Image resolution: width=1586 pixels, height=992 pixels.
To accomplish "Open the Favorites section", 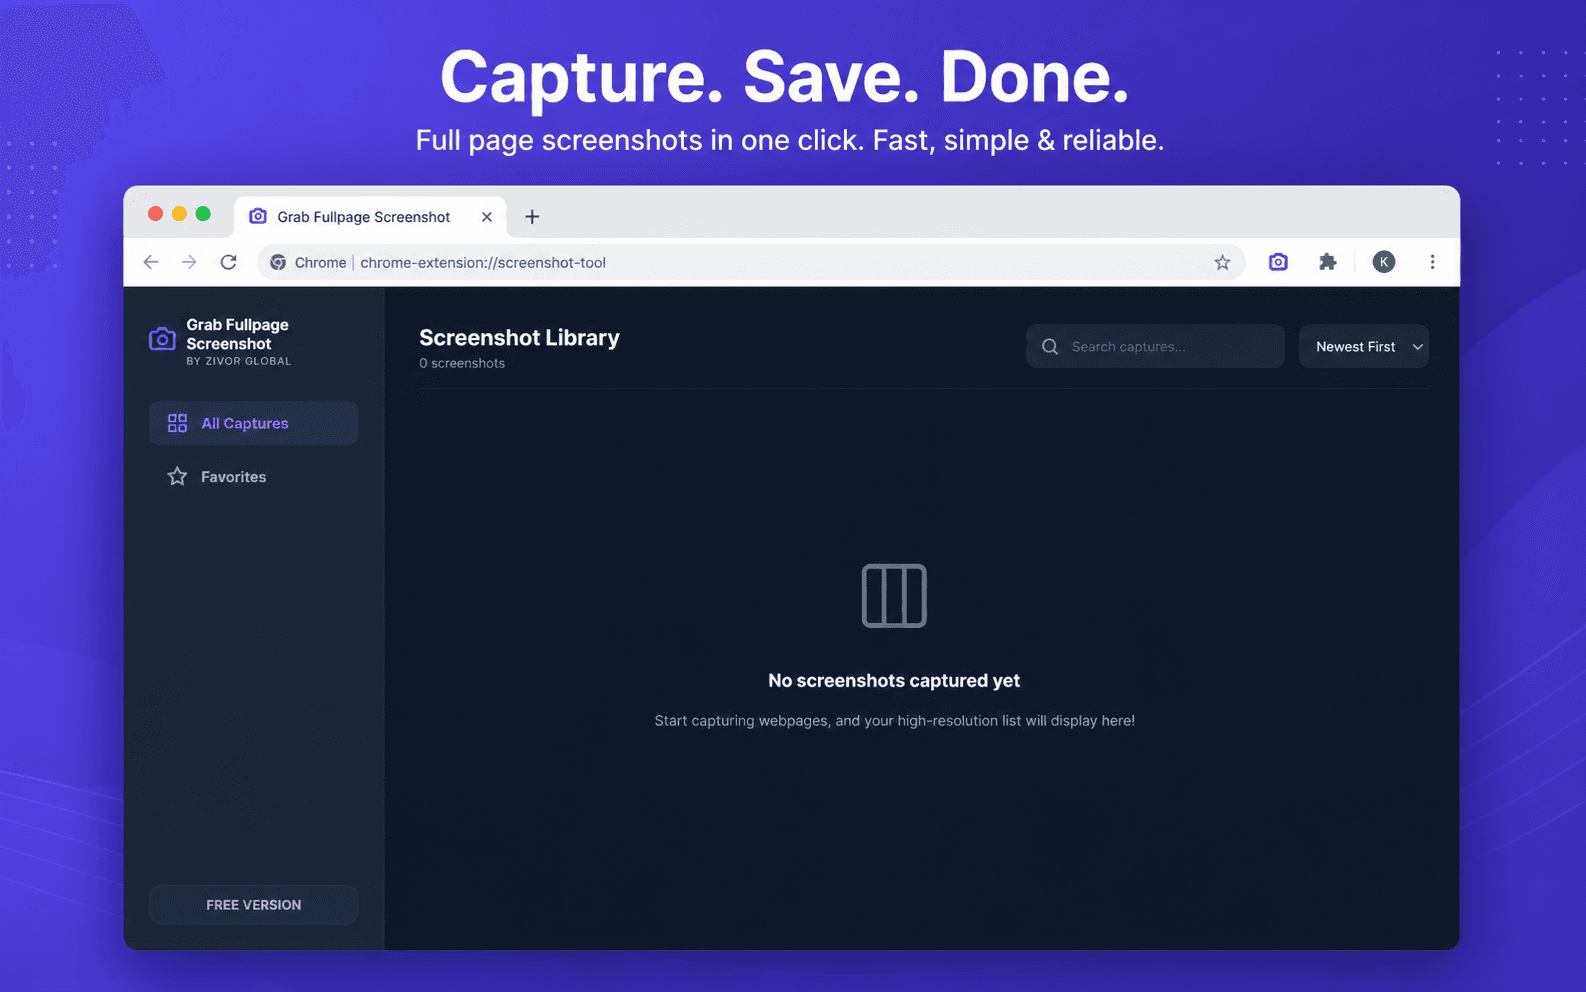I will pos(253,477).
